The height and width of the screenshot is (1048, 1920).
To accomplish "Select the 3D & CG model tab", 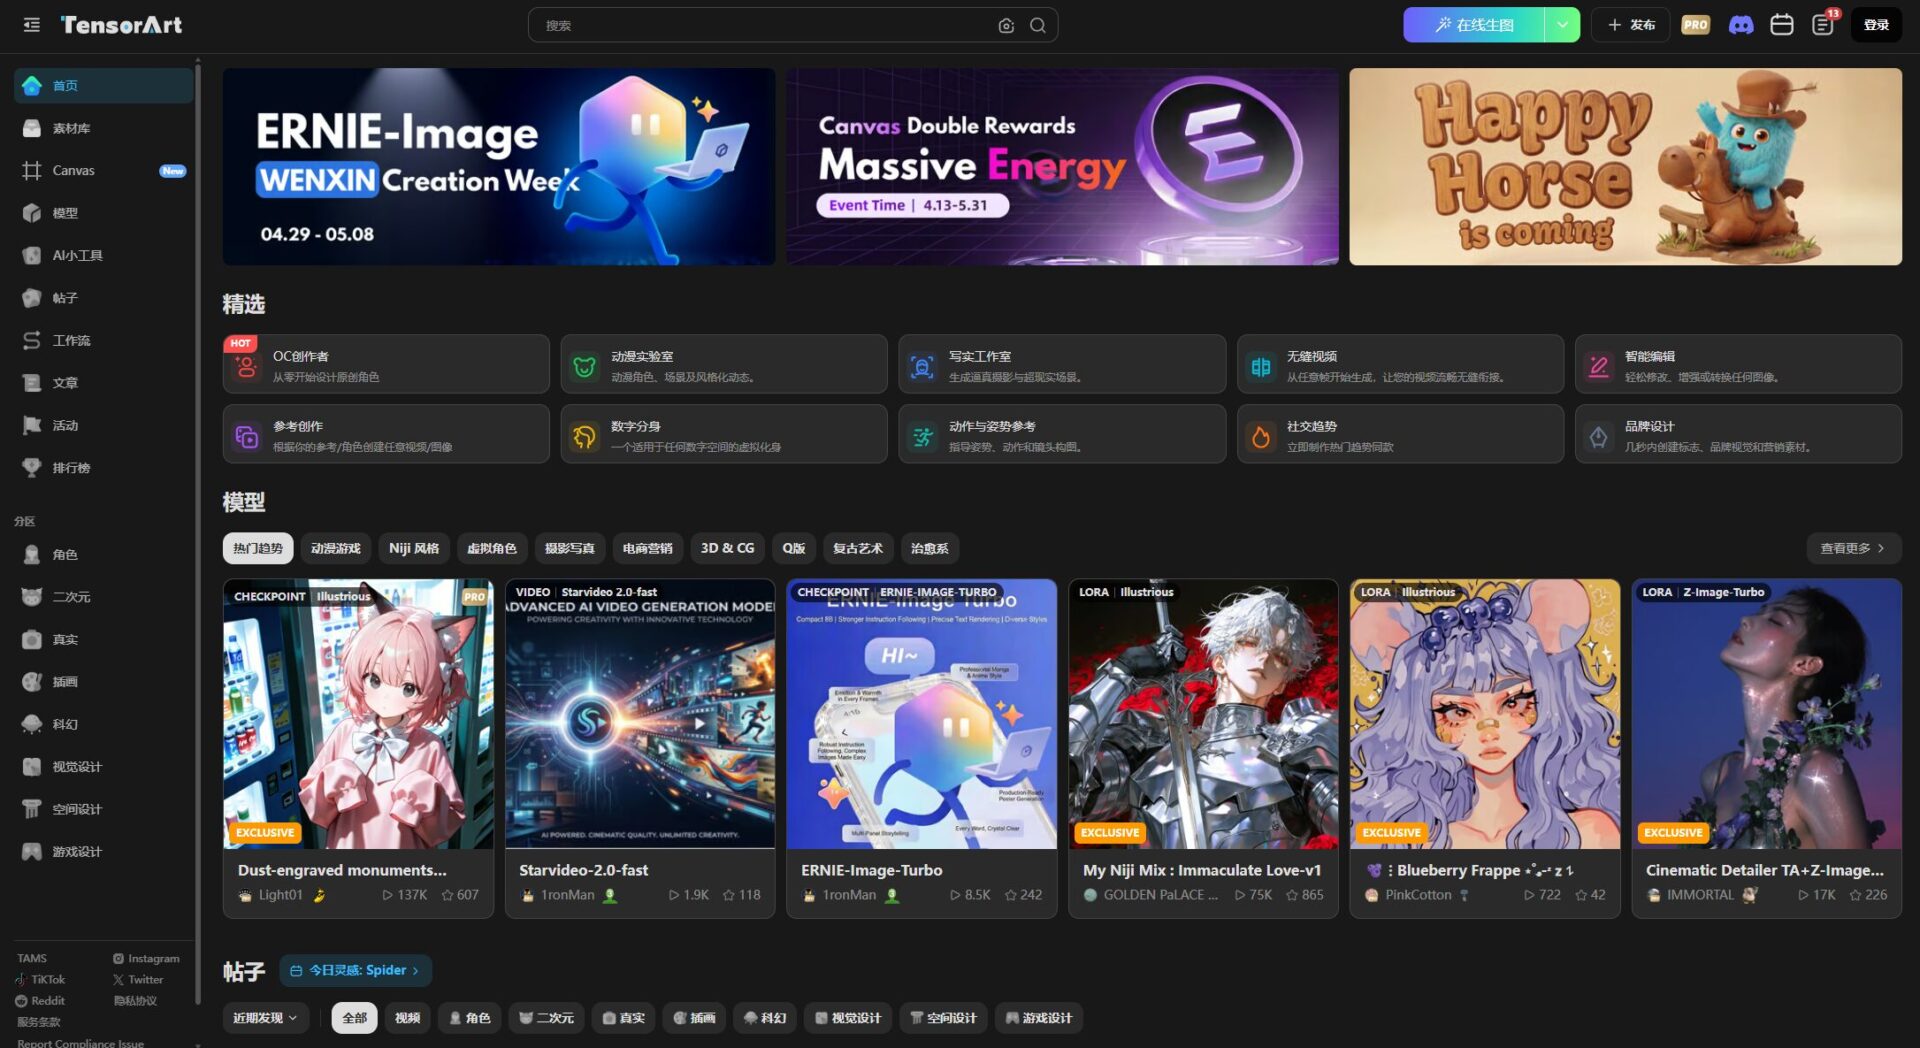I will 728,548.
